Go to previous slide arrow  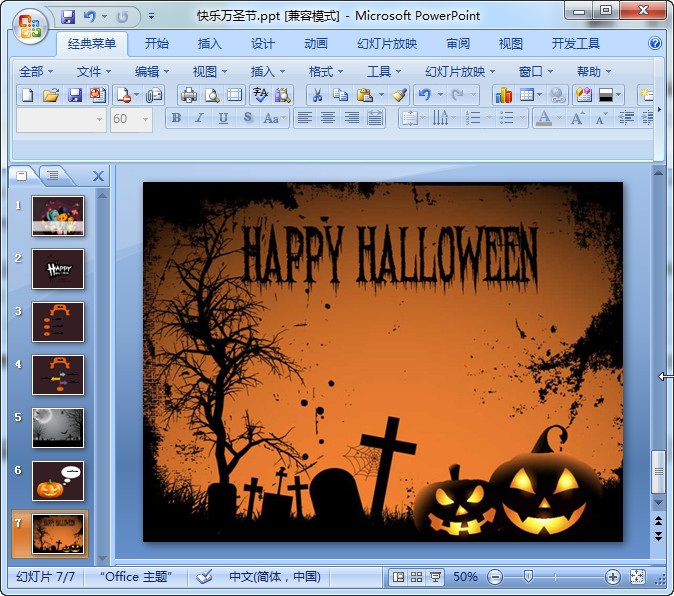tap(658, 521)
